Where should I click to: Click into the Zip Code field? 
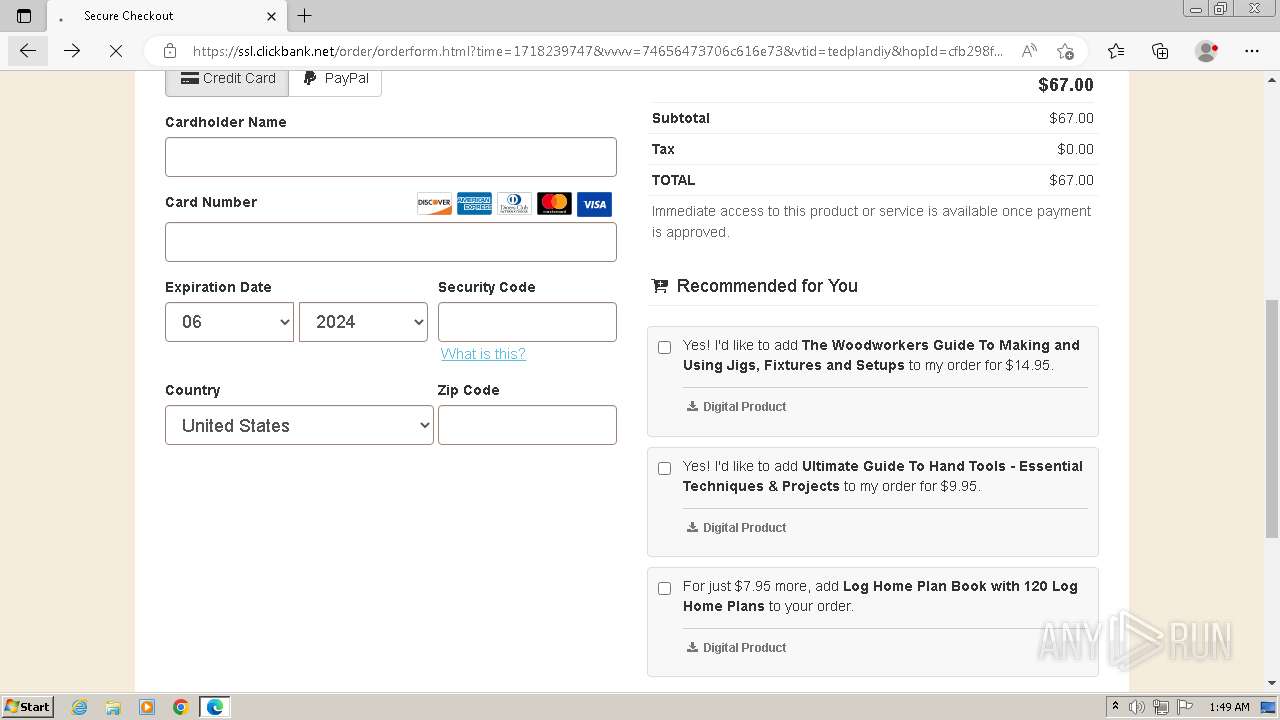tap(527, 425)
